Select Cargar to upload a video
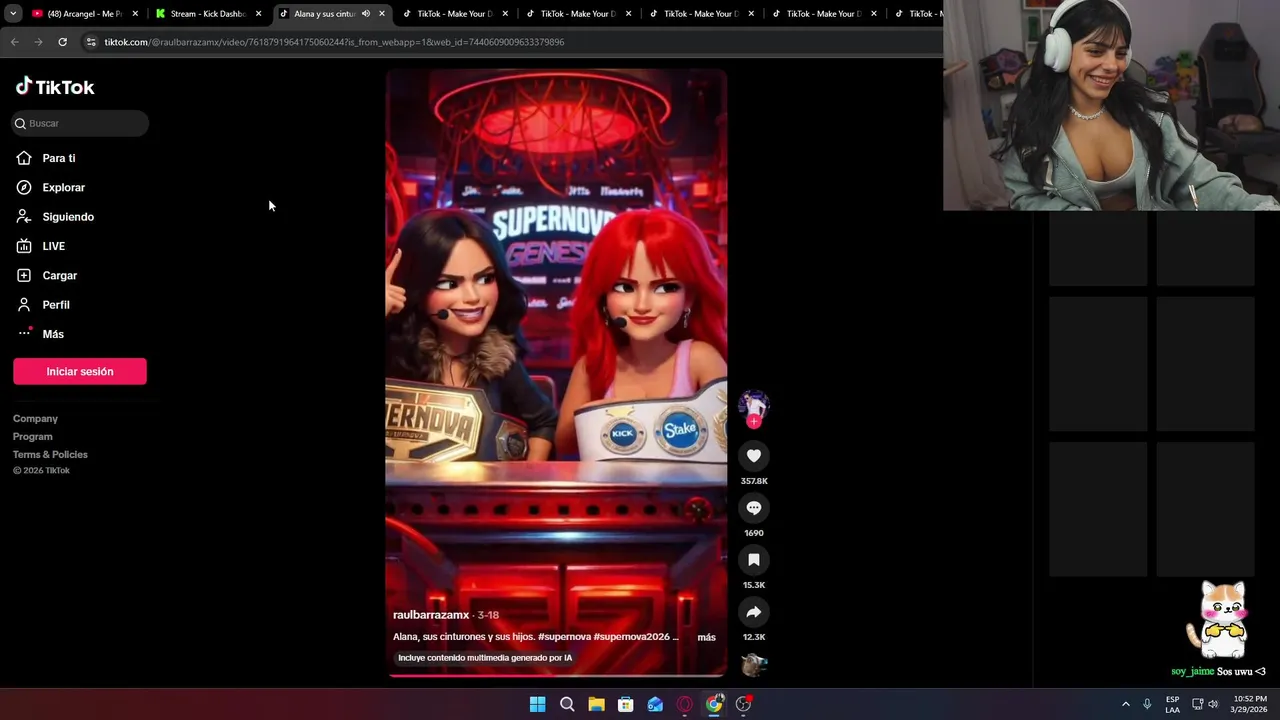This screenshot has height=720, width=1280. coord(59,275)
